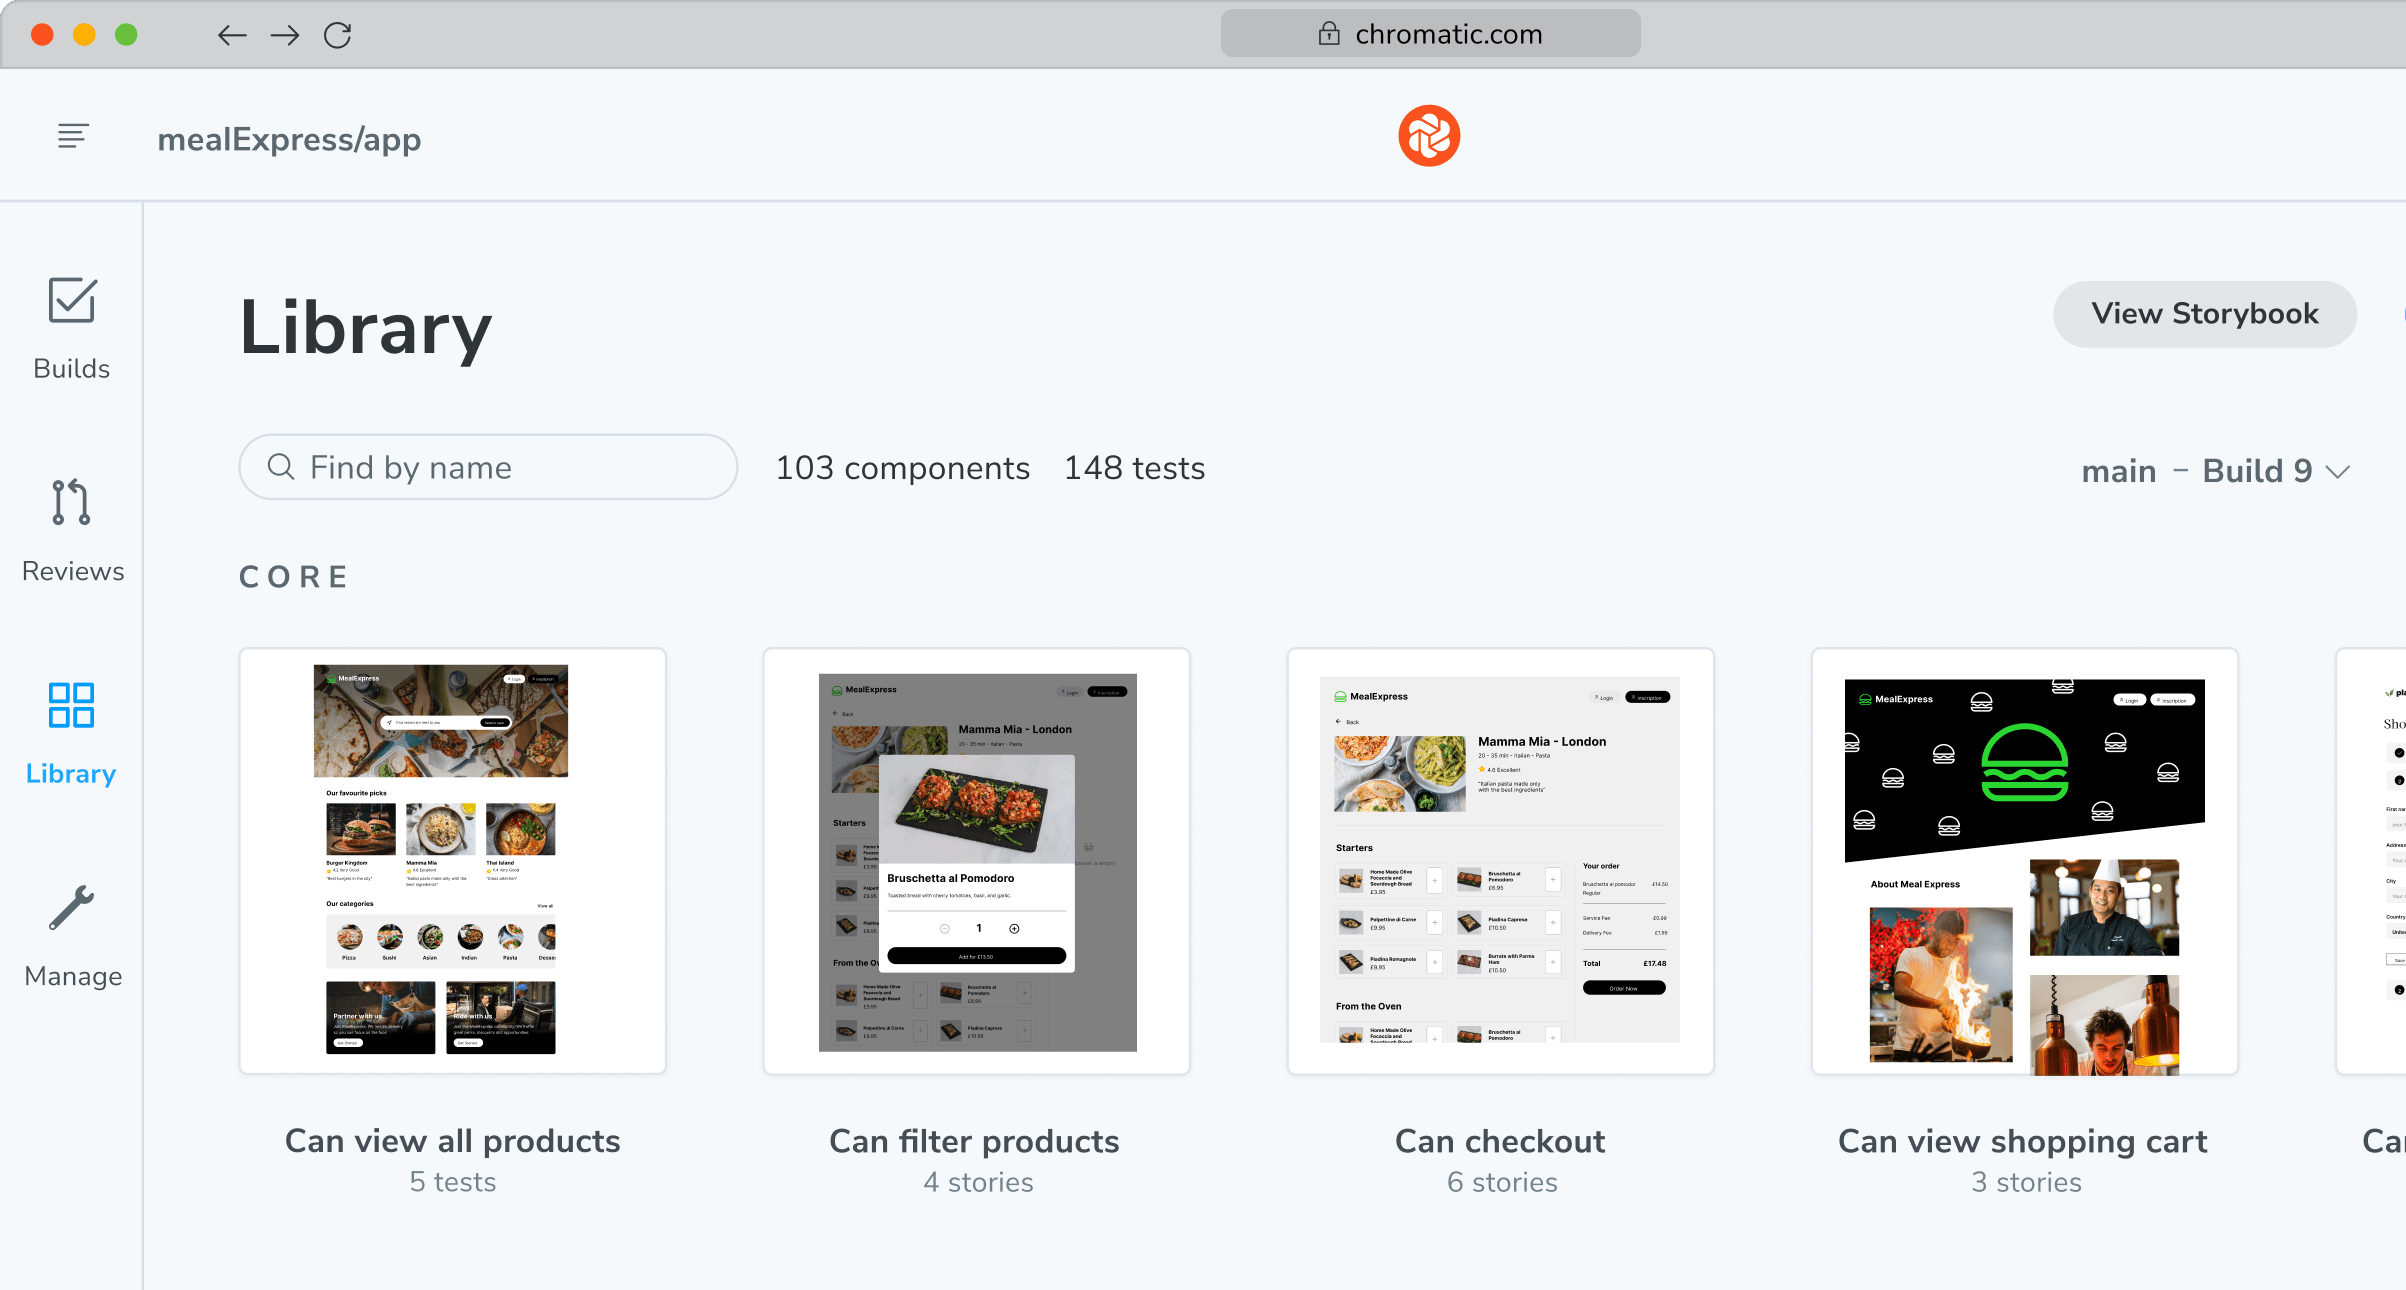
Task: Open the Can view all products thumbnail
Action: [x=453, y=861]
